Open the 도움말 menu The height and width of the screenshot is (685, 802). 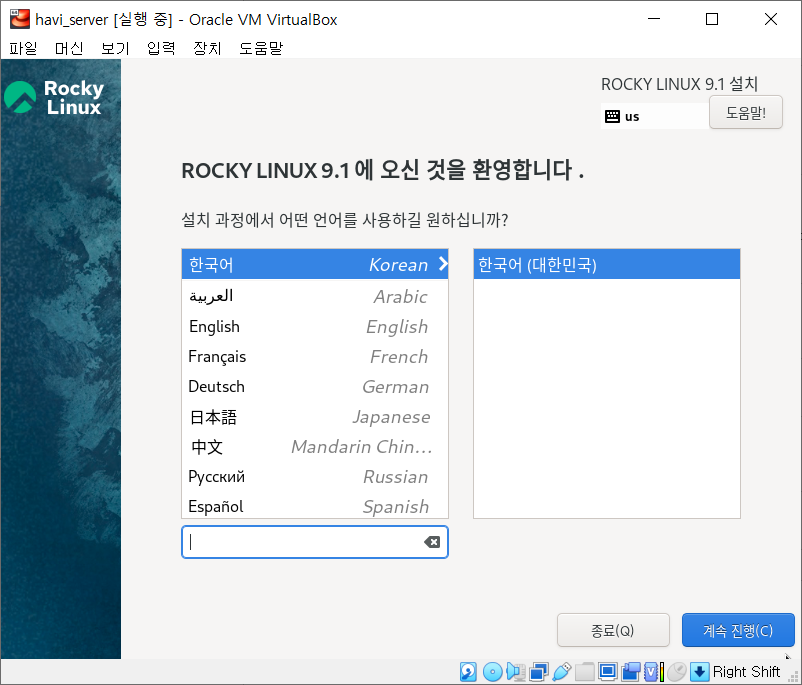pyautogui.click(x=261, y=48)
